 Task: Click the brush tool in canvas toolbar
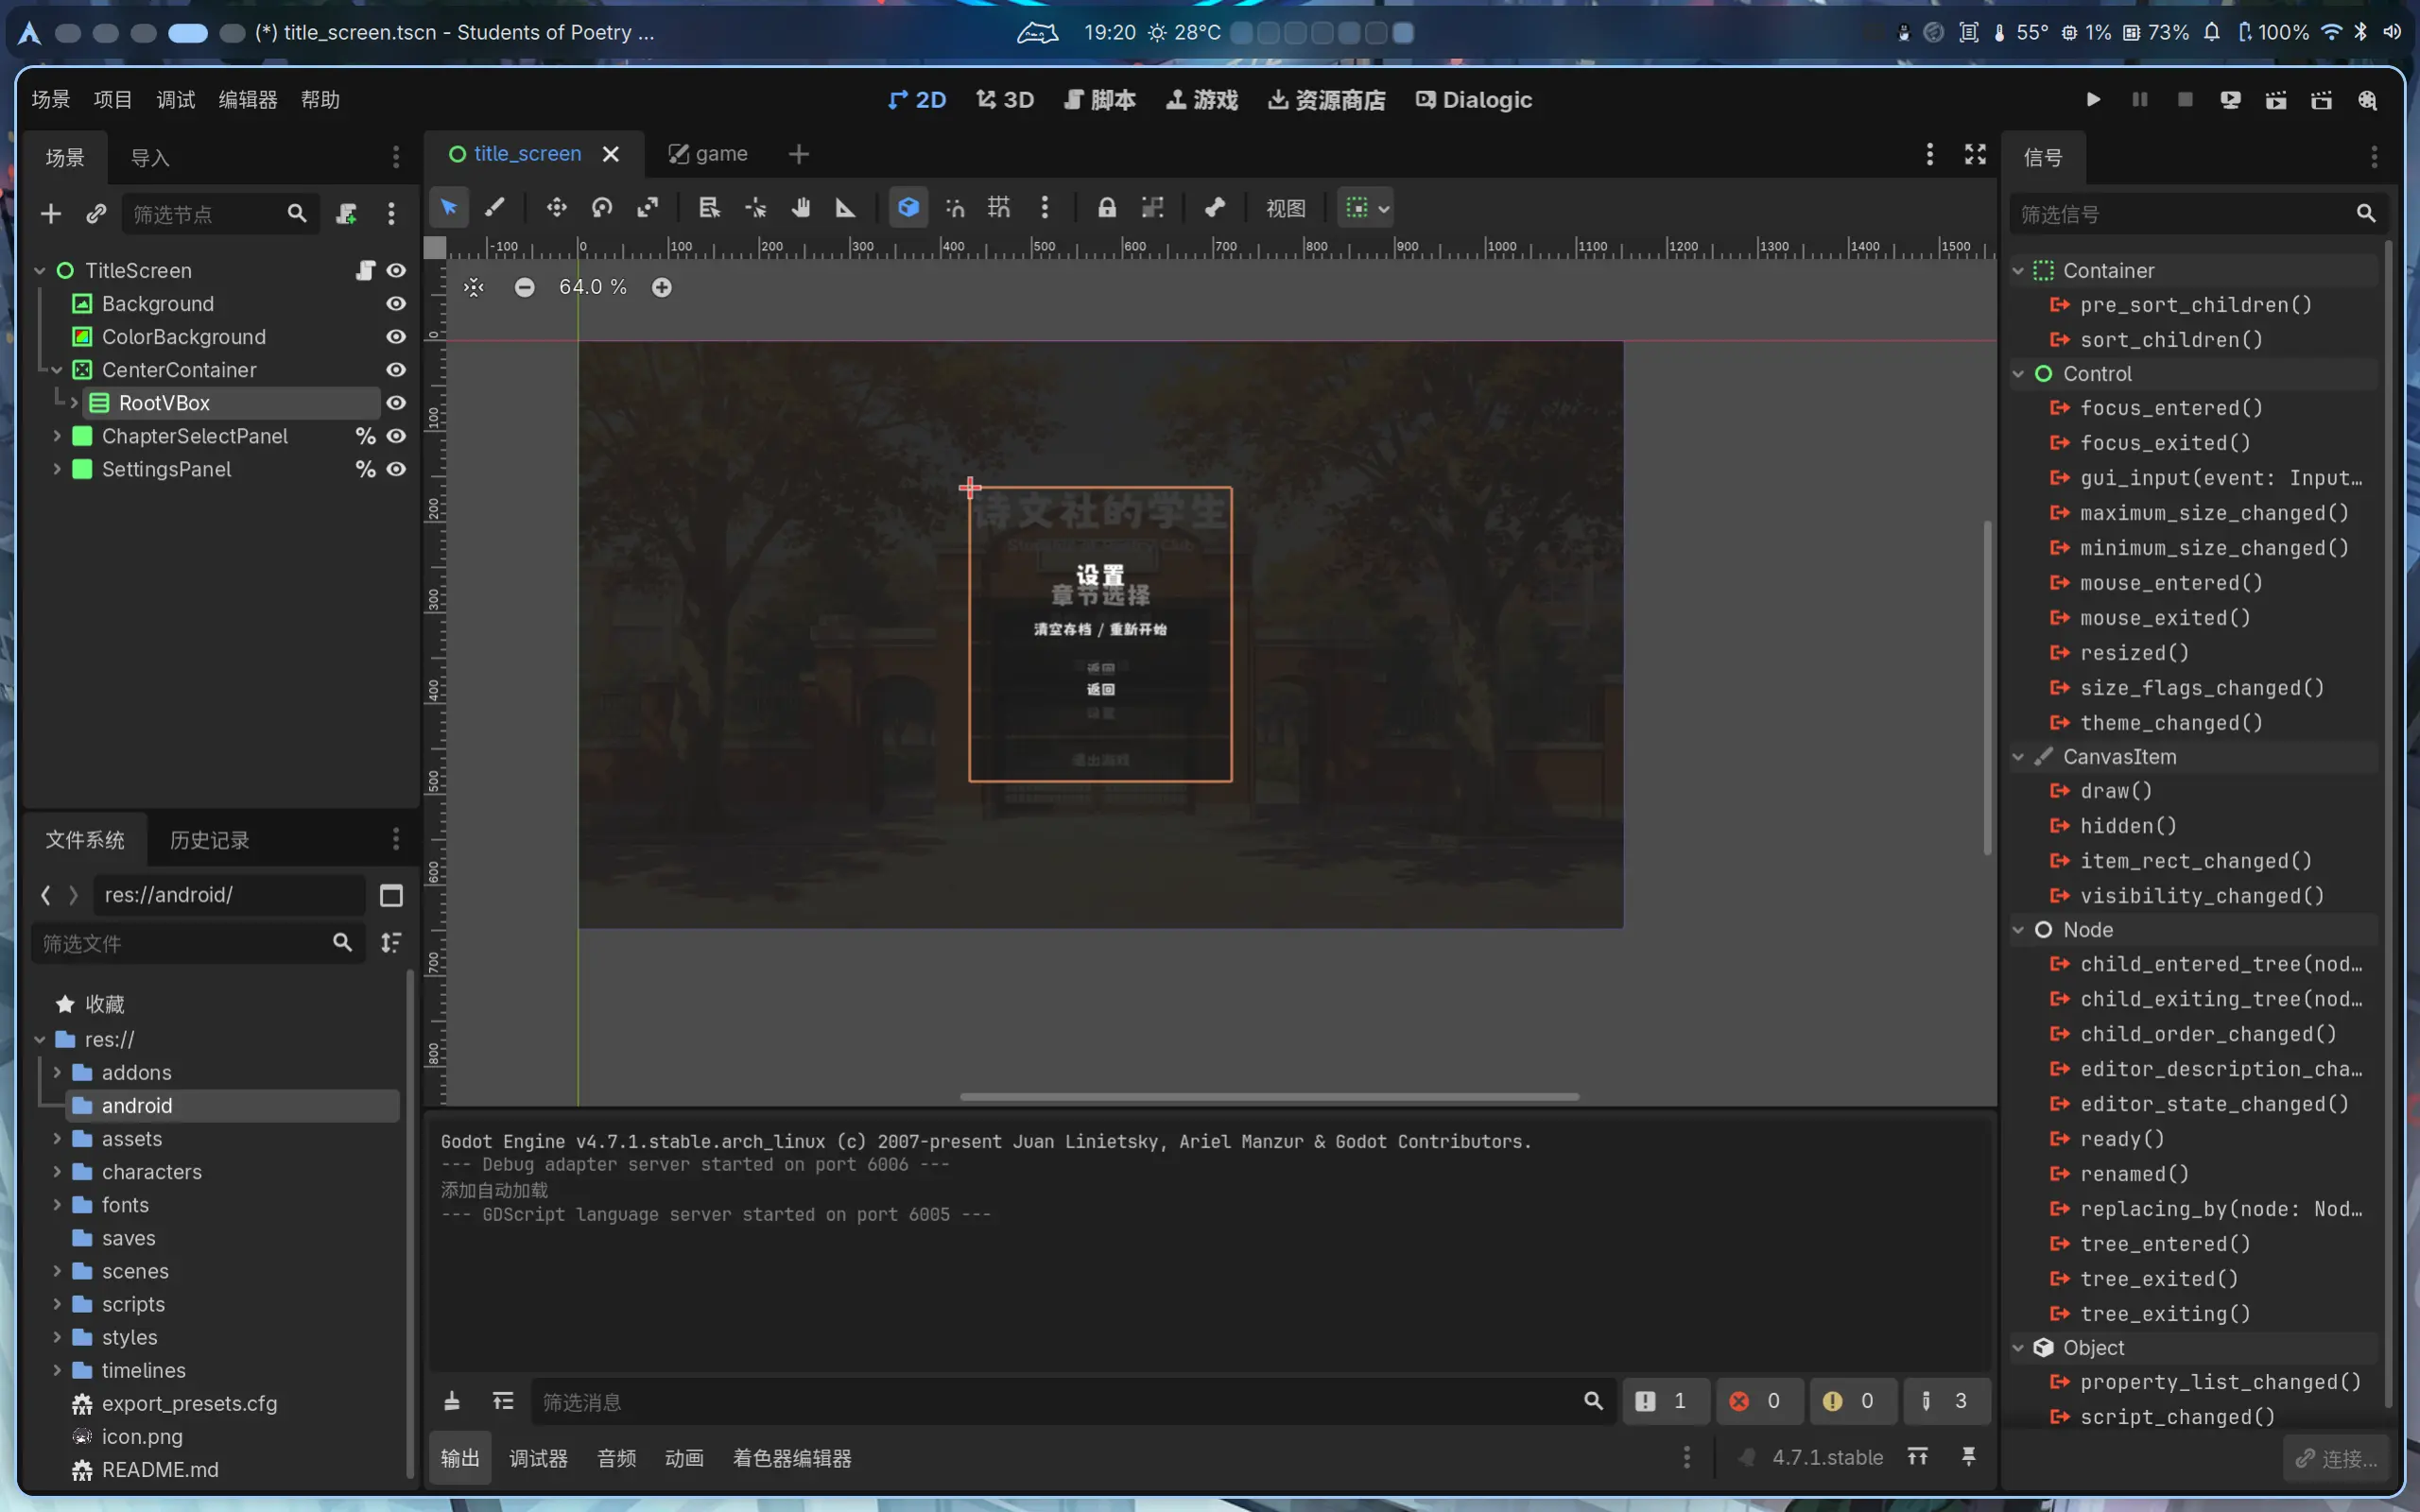tap(495, 208)
